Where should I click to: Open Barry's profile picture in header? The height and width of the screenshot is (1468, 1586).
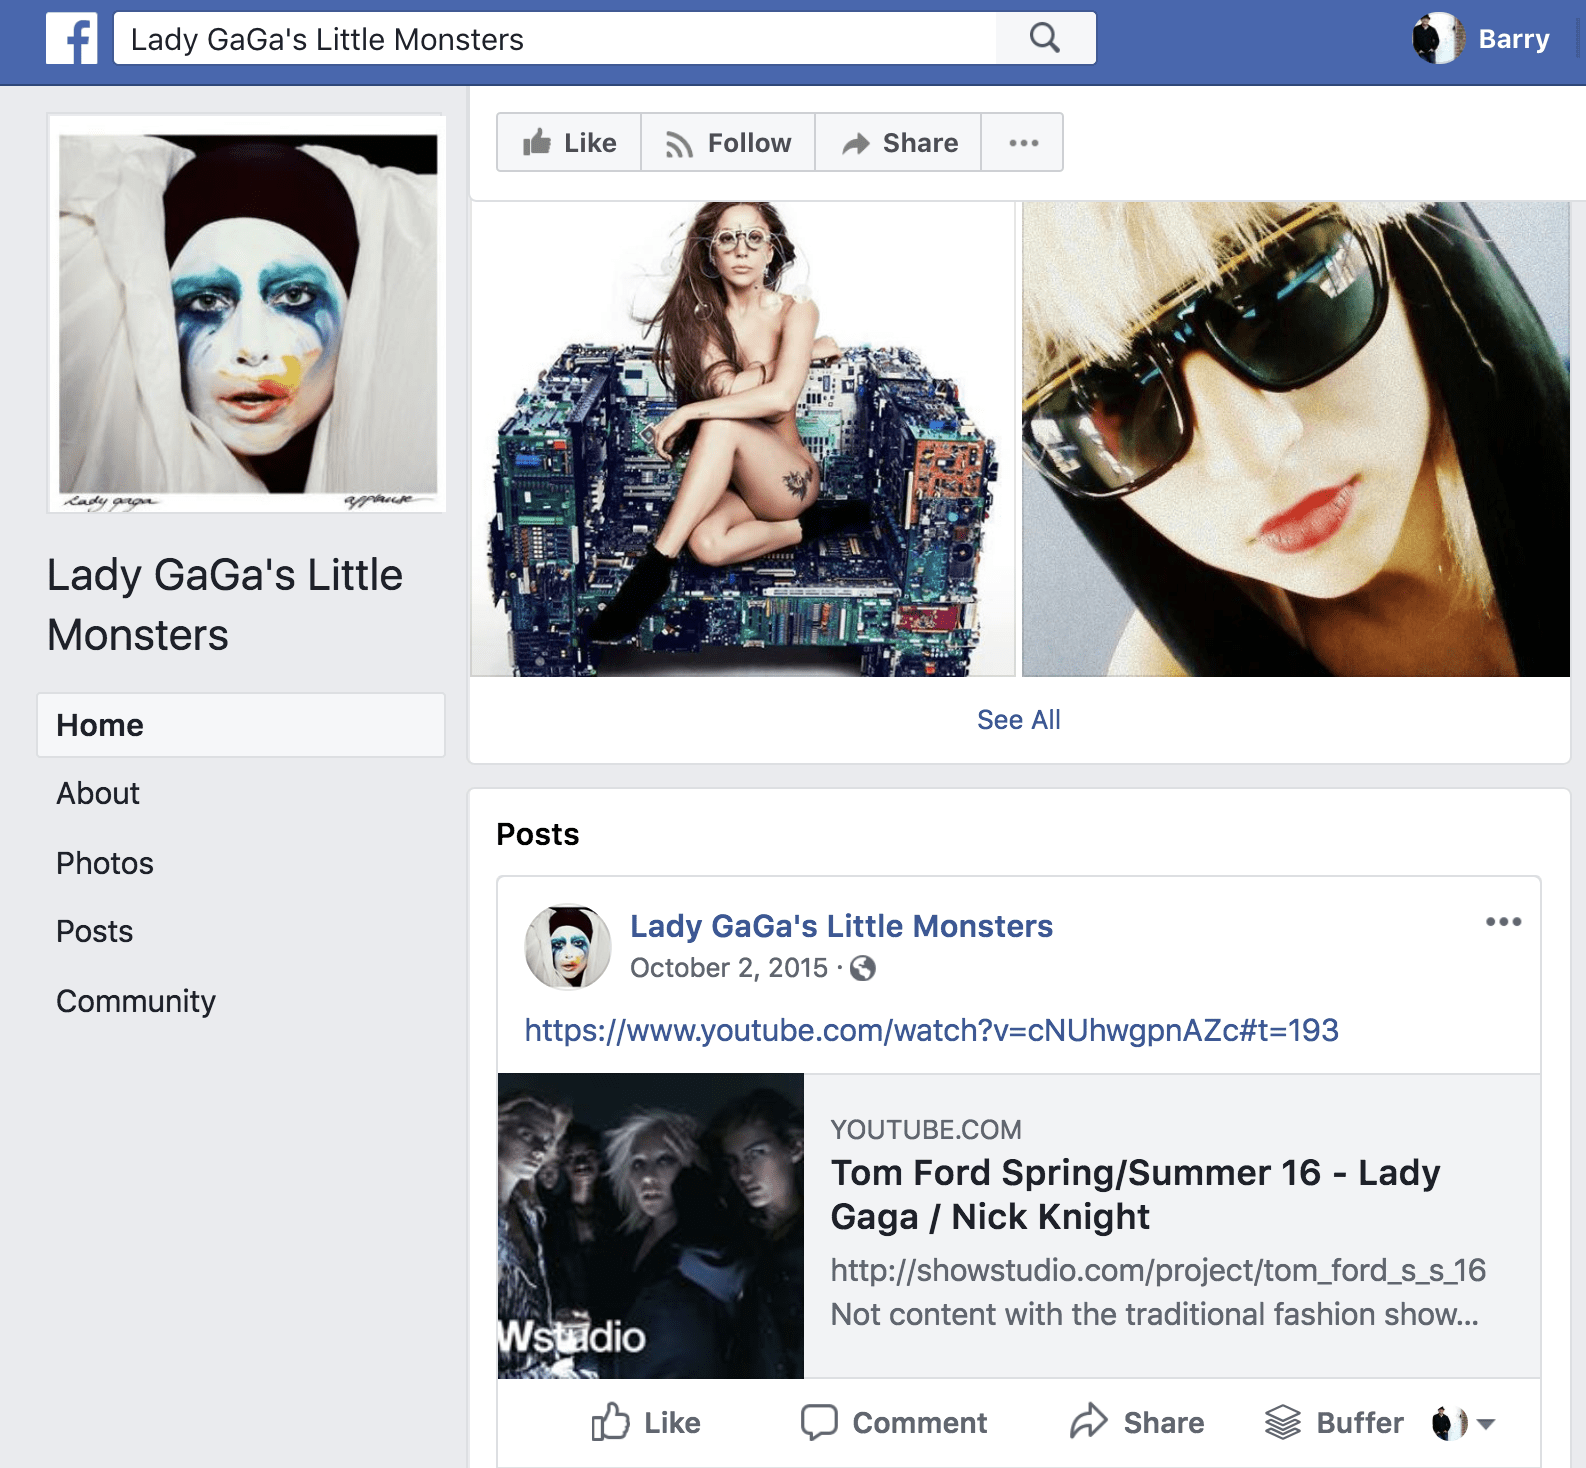pyautogui.click(x=1438, y=39)
